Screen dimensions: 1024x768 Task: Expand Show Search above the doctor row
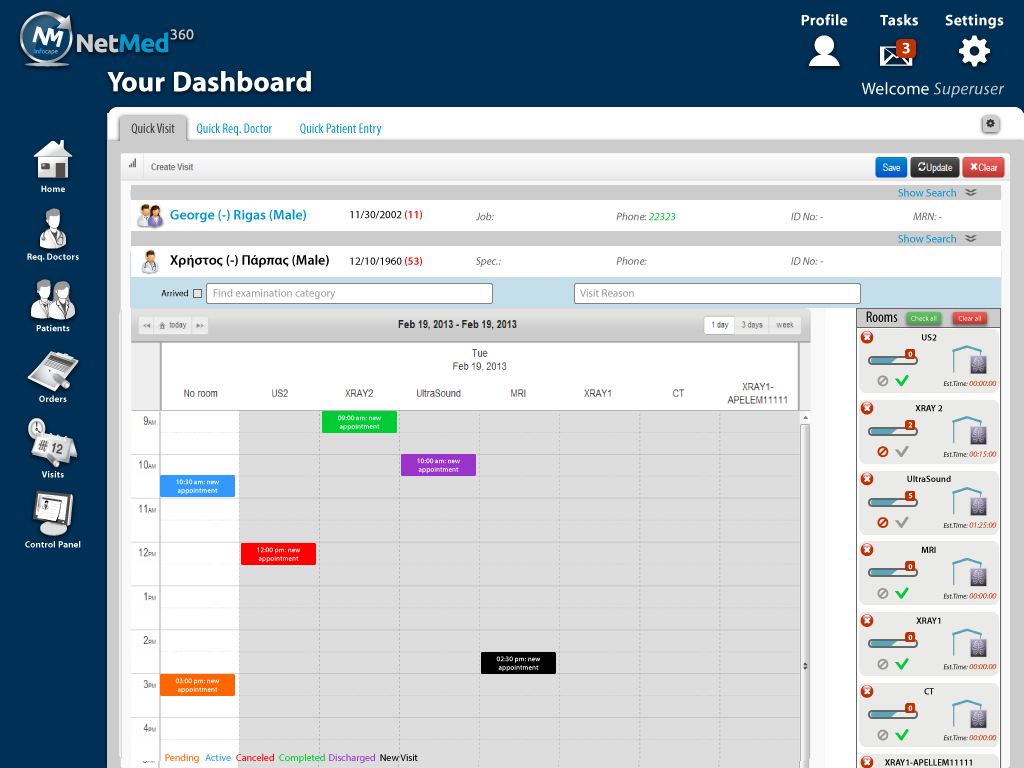(936, 238)
